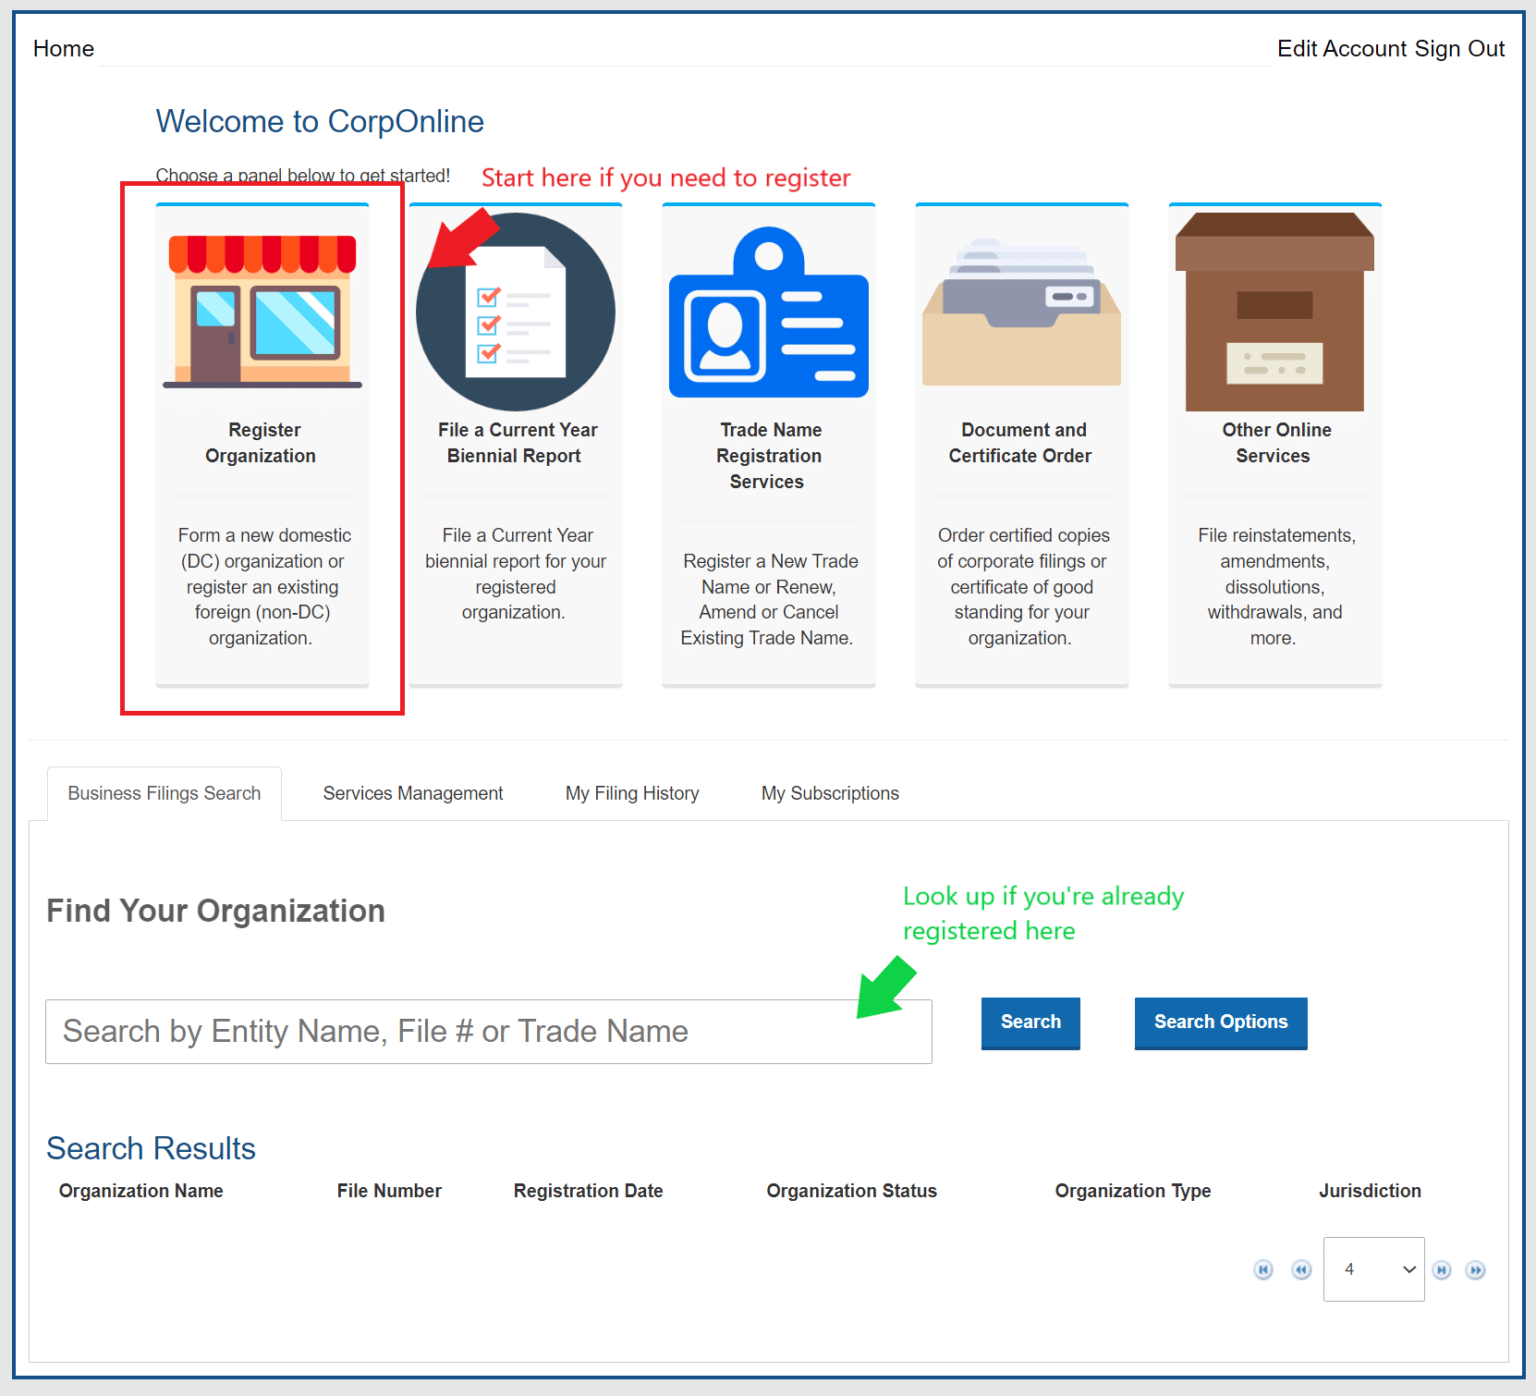Screen dimensions: 1536x1396
Task: Go to next results page
Action: coord(1442,1270)
